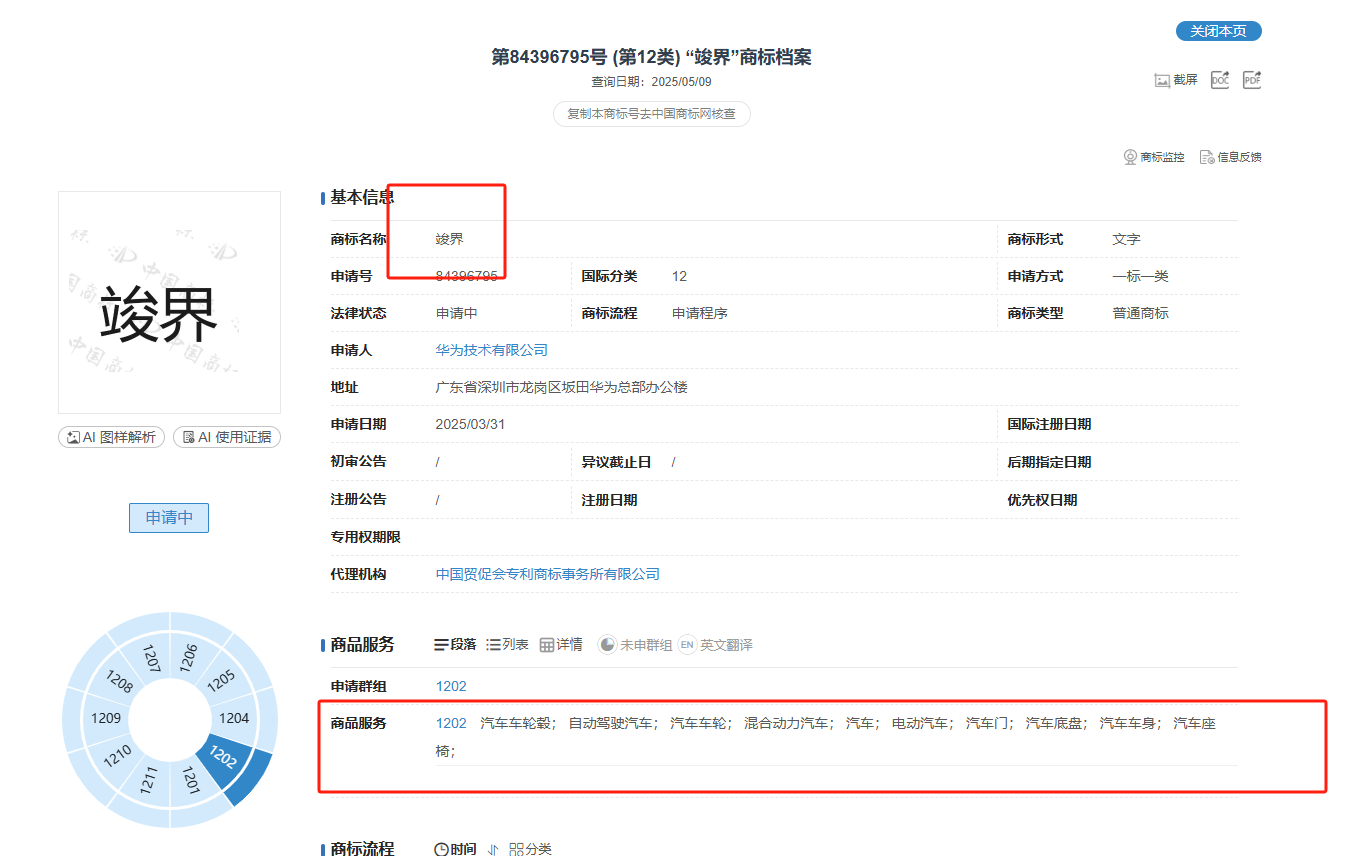Click the 申请中 status button under trademark image
Image resolution: width=1361 pixels, height=856 pixels.
[x=169, y=518]
